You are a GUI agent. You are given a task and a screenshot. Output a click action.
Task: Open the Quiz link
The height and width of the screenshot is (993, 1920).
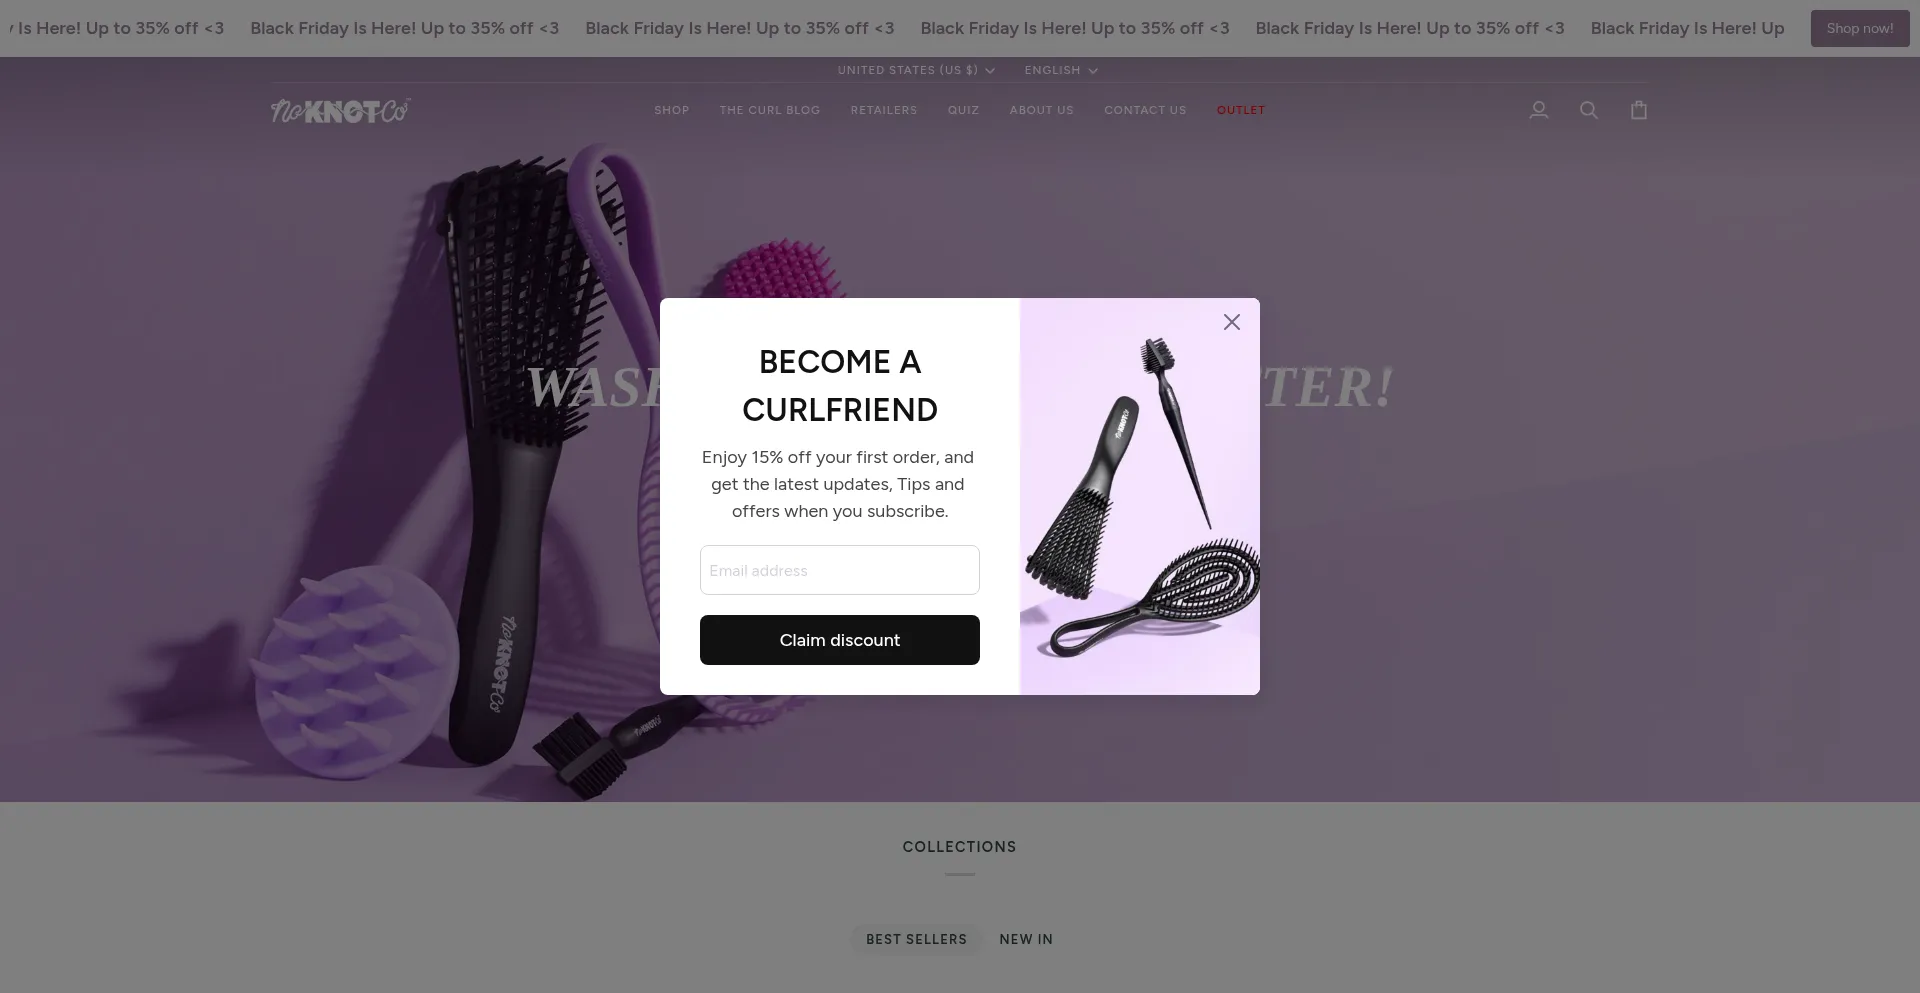point(964,110)
